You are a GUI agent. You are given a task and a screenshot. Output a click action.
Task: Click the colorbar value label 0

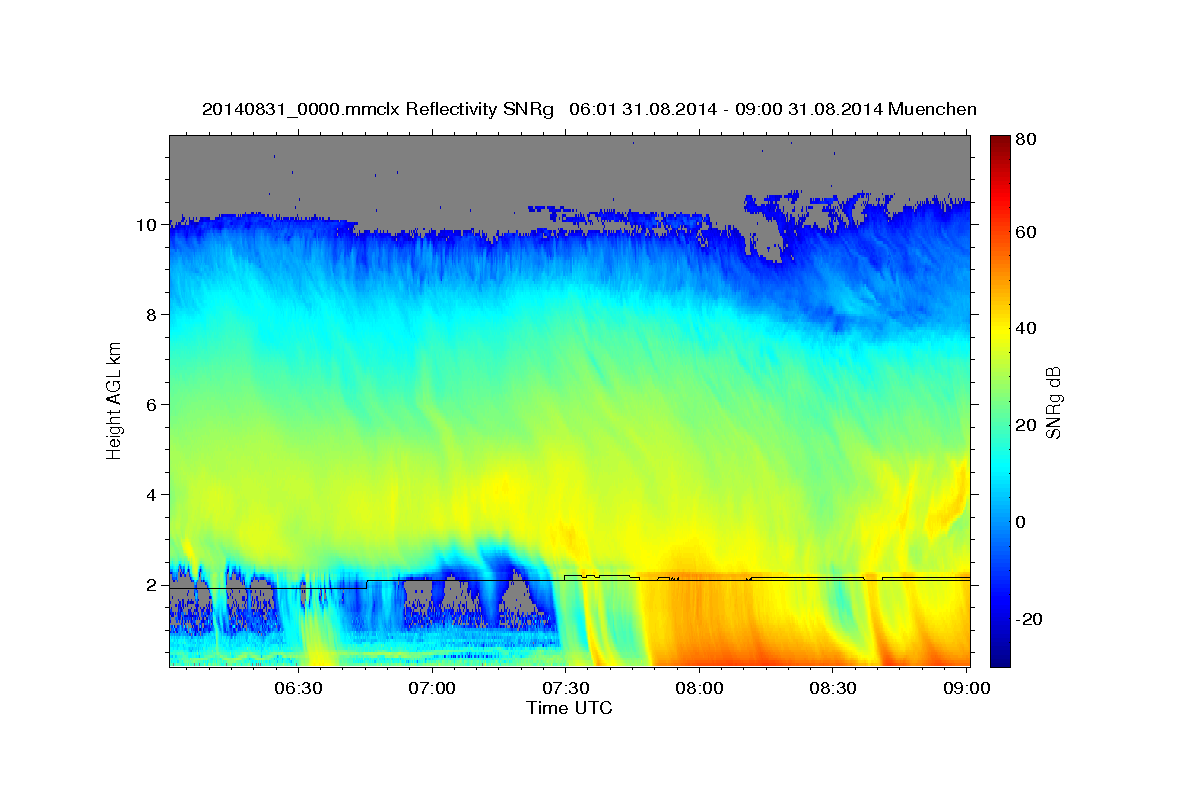coord(1023,522)
